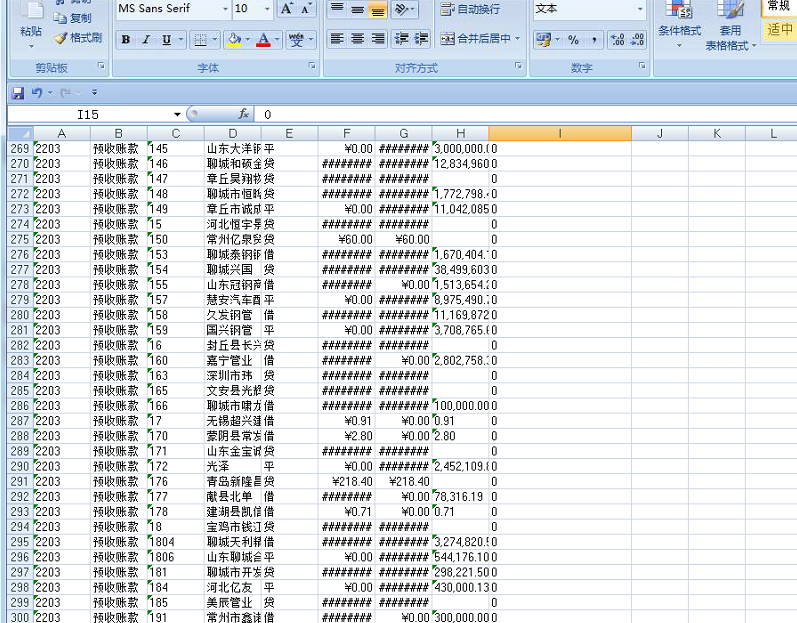The width and height of the screenshot is (797, 623).
Task: Click in the formula bar
Action: click(526, 114)
